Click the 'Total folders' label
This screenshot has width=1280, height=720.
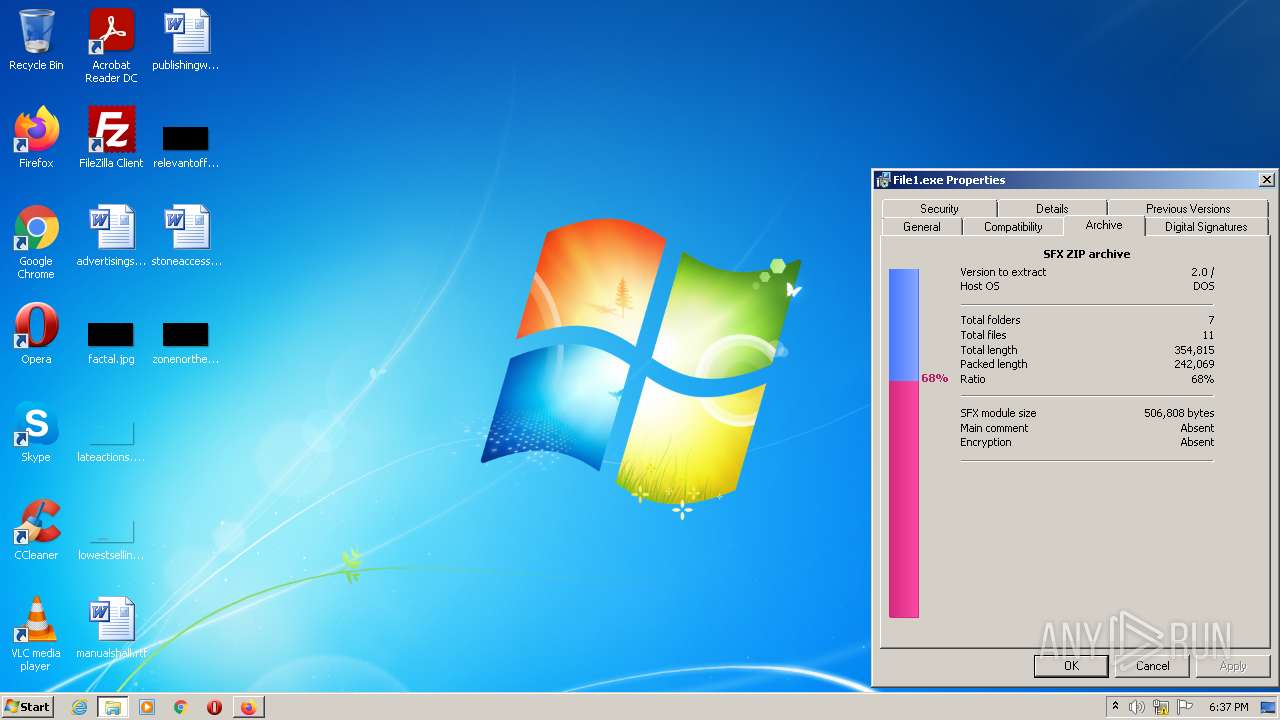990,320
